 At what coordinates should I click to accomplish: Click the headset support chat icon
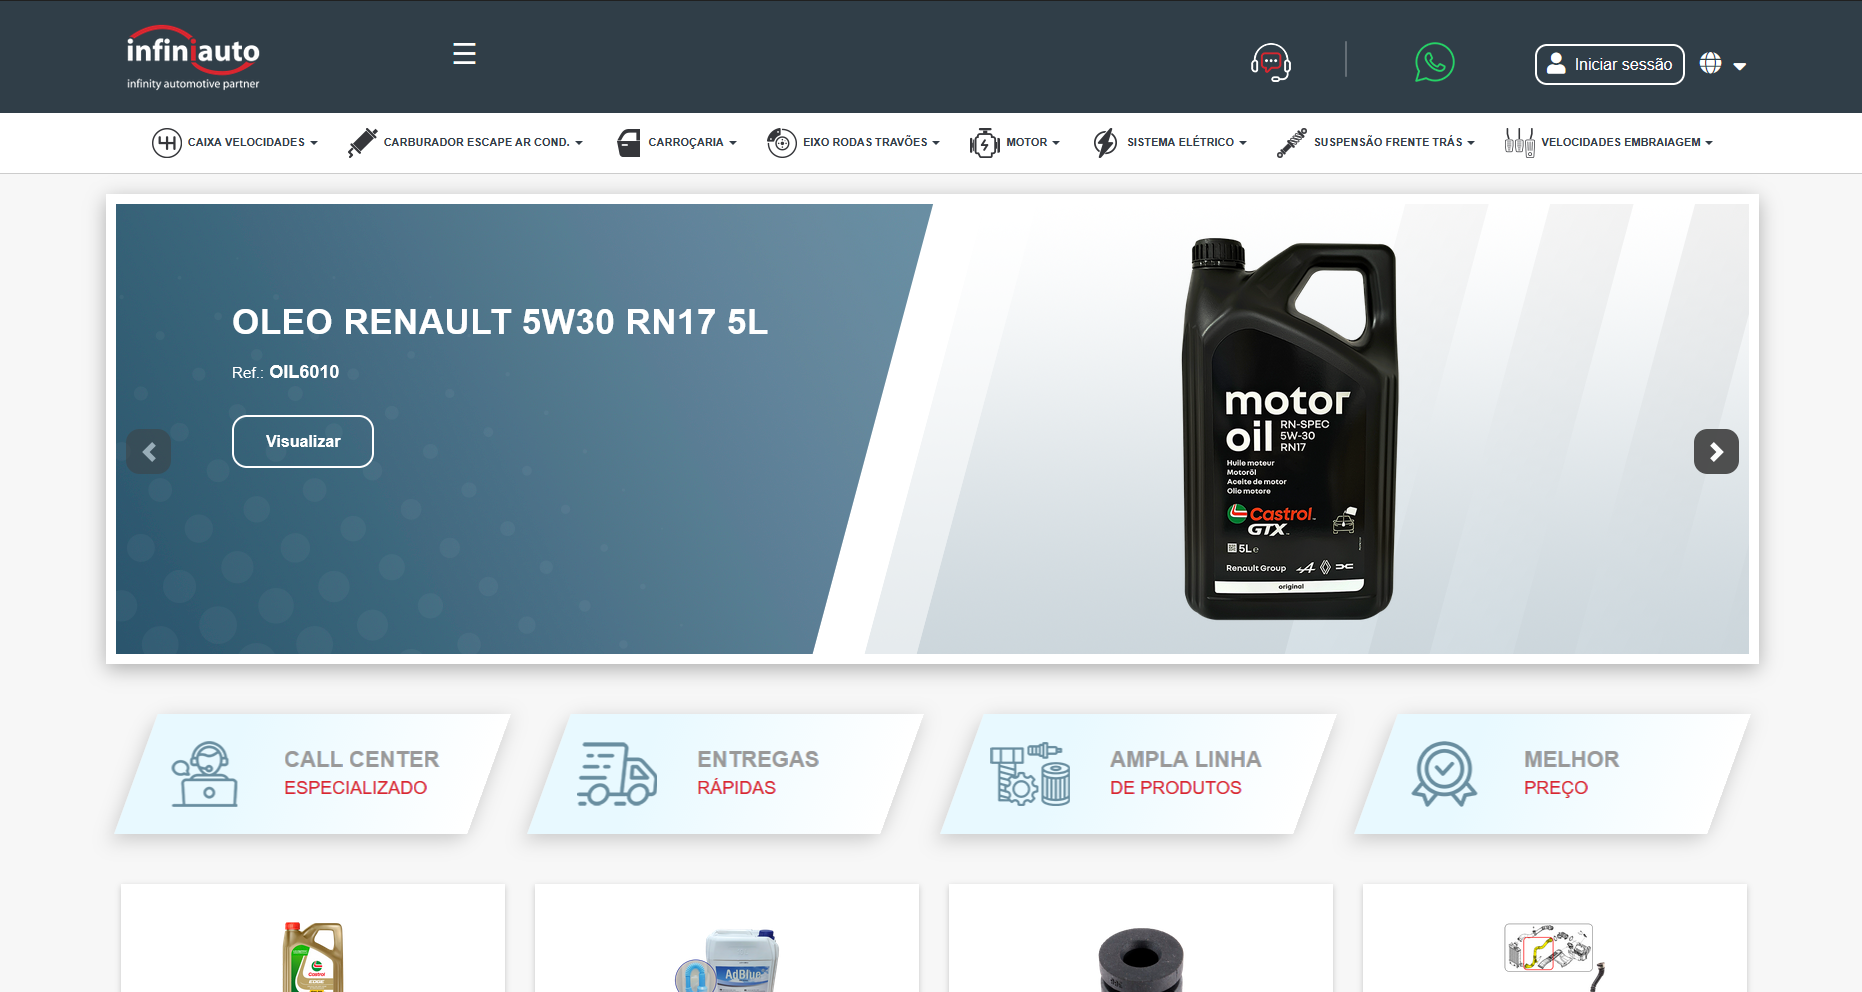[x=1270, y=63]
